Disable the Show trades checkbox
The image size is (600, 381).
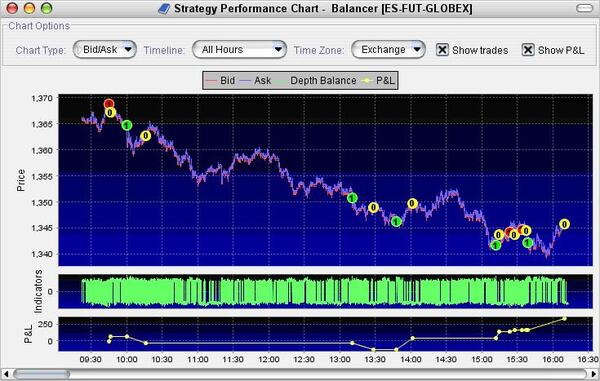tap(442, 50)
